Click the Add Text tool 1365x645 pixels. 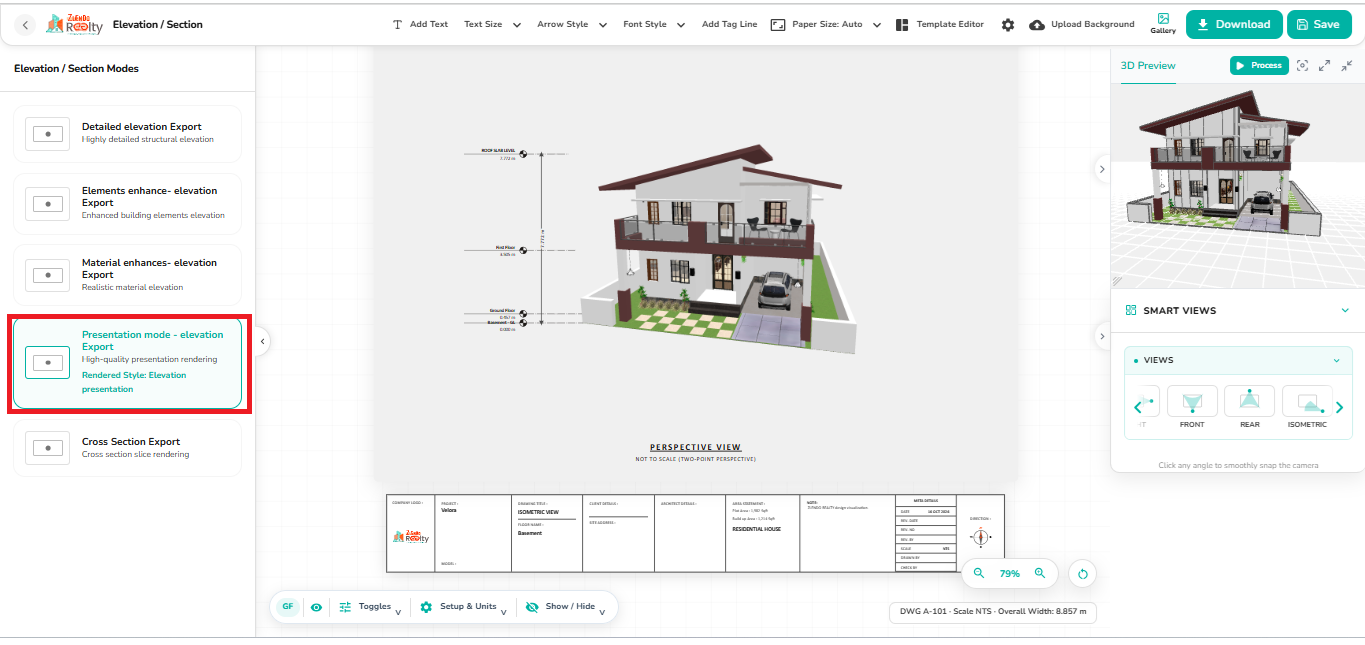[420, 24]
